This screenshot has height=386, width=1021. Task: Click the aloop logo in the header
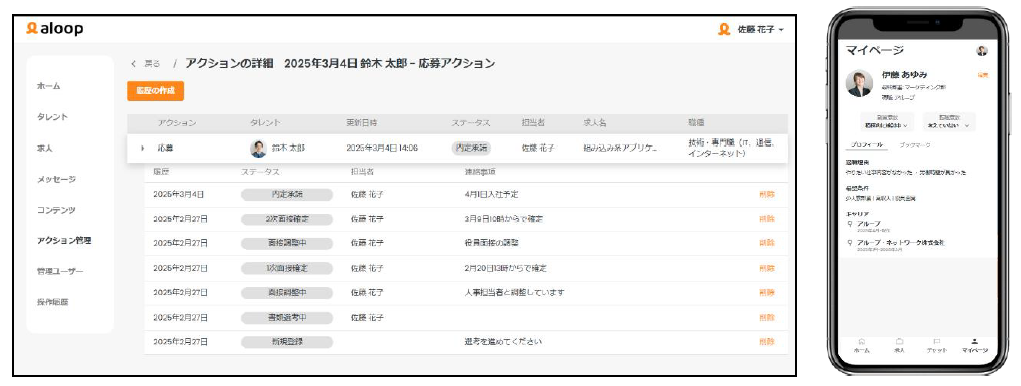point(55,29)
